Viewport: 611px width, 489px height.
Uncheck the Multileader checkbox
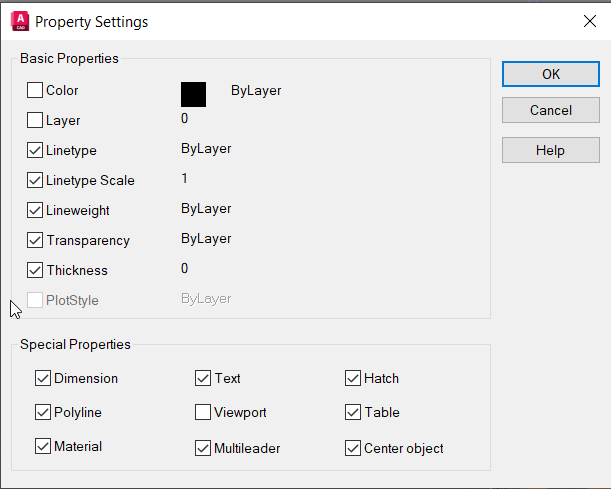click(203, 448)
